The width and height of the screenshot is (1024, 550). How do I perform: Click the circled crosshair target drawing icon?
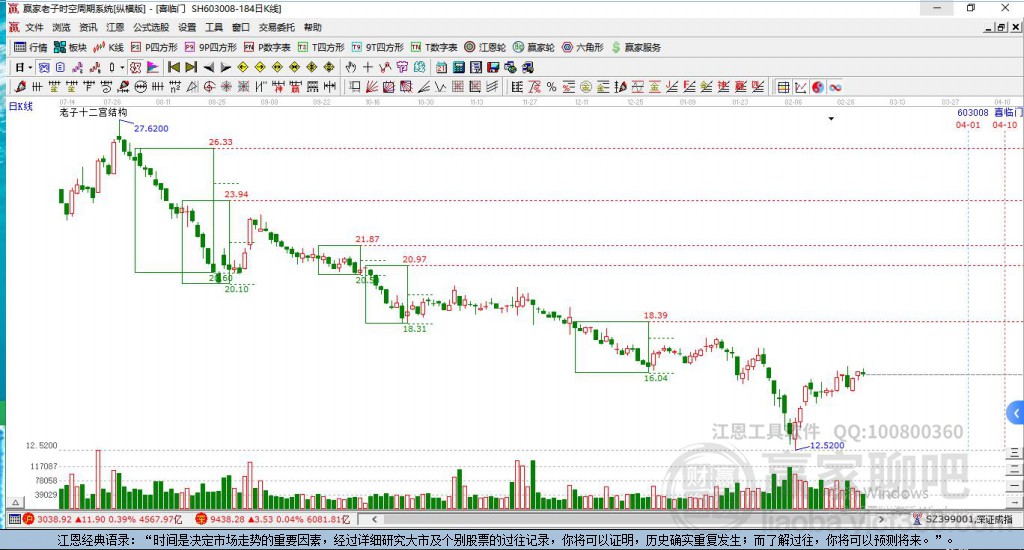click(209, 87)
